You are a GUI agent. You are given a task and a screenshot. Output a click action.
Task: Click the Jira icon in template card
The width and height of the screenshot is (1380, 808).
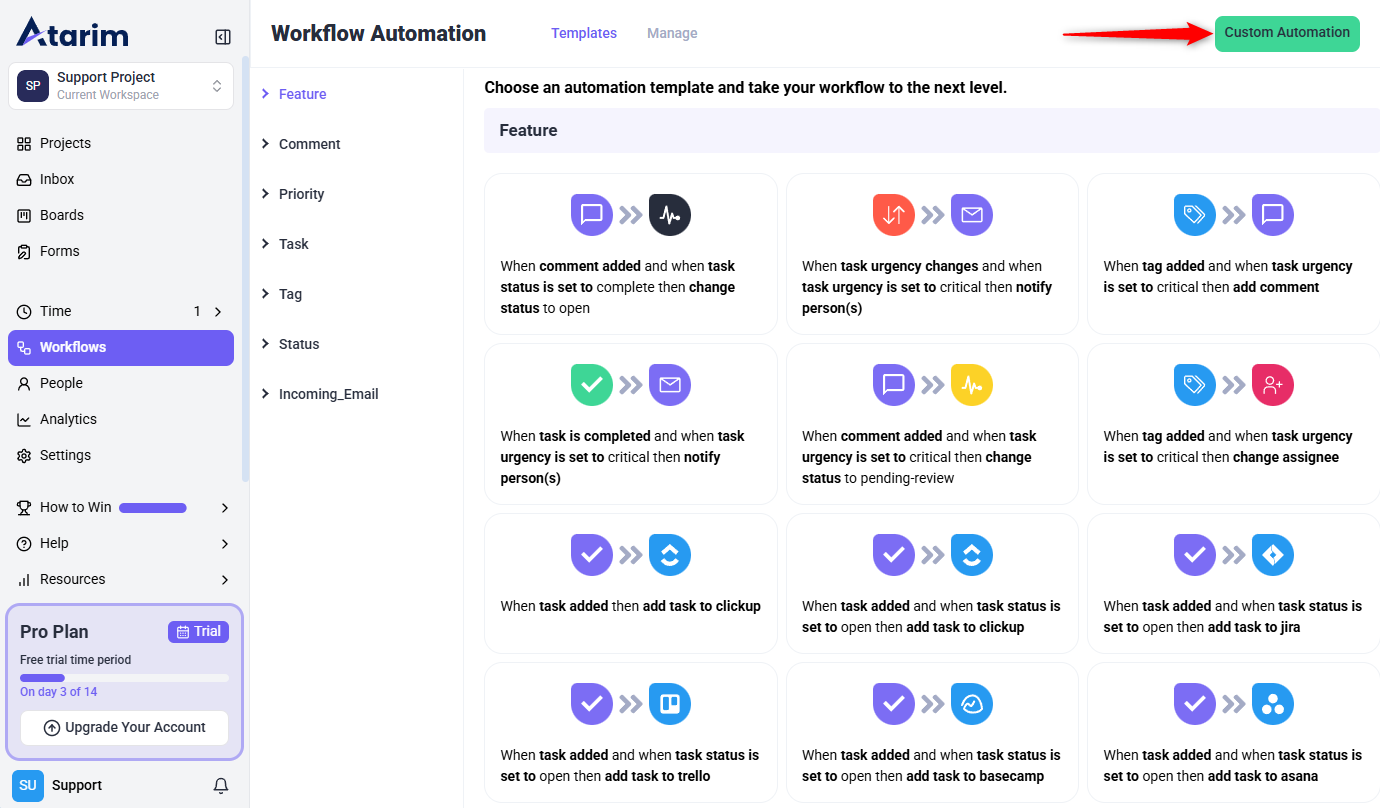tap(1272, 555)
